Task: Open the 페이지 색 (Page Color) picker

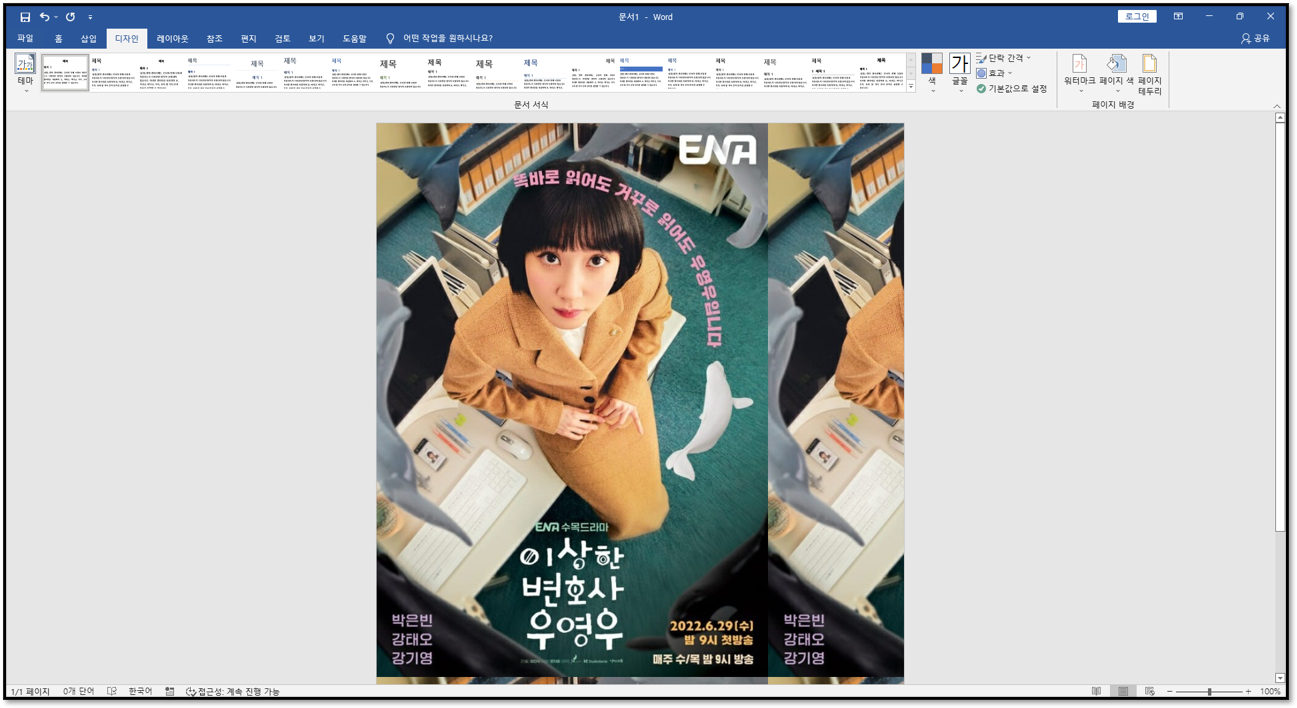Action: 1116,75
